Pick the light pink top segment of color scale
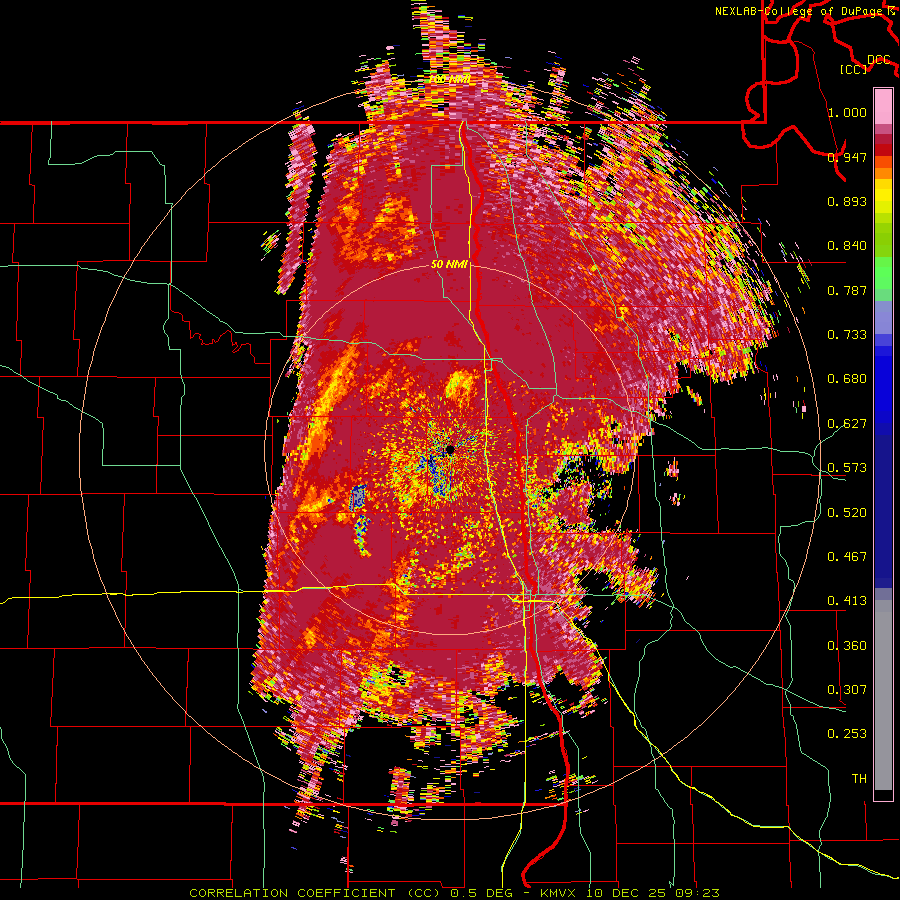Viewport: 900px width, 900px height. 883,107
